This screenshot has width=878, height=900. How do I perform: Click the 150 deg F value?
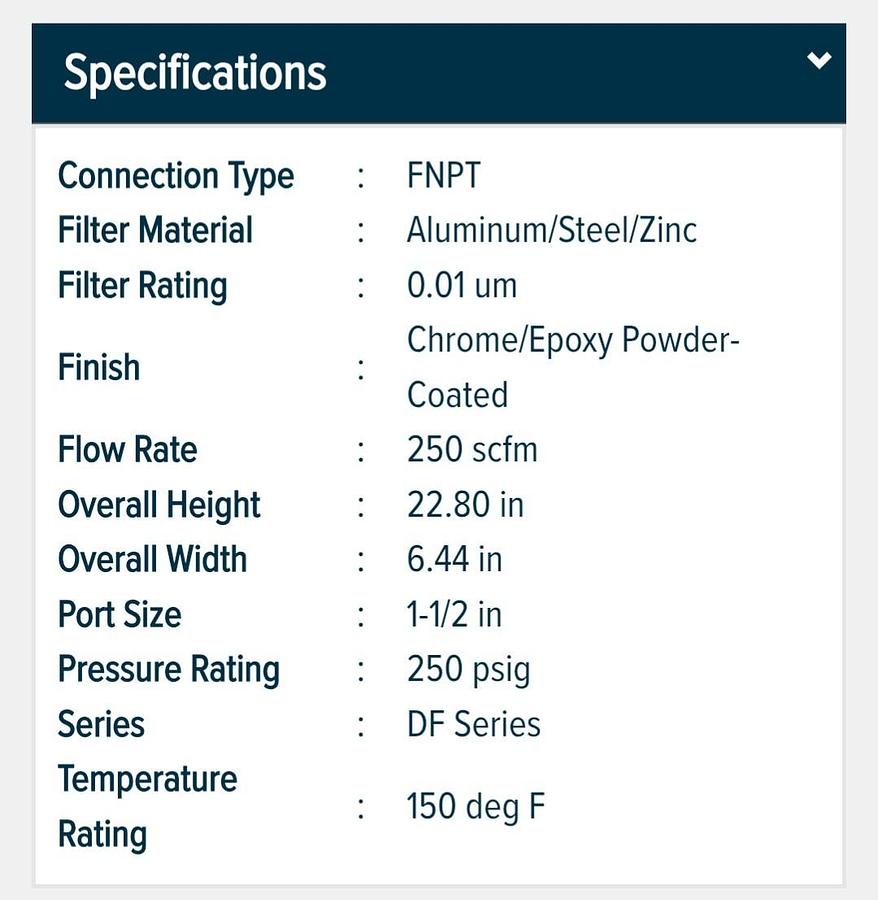(475, 805)
